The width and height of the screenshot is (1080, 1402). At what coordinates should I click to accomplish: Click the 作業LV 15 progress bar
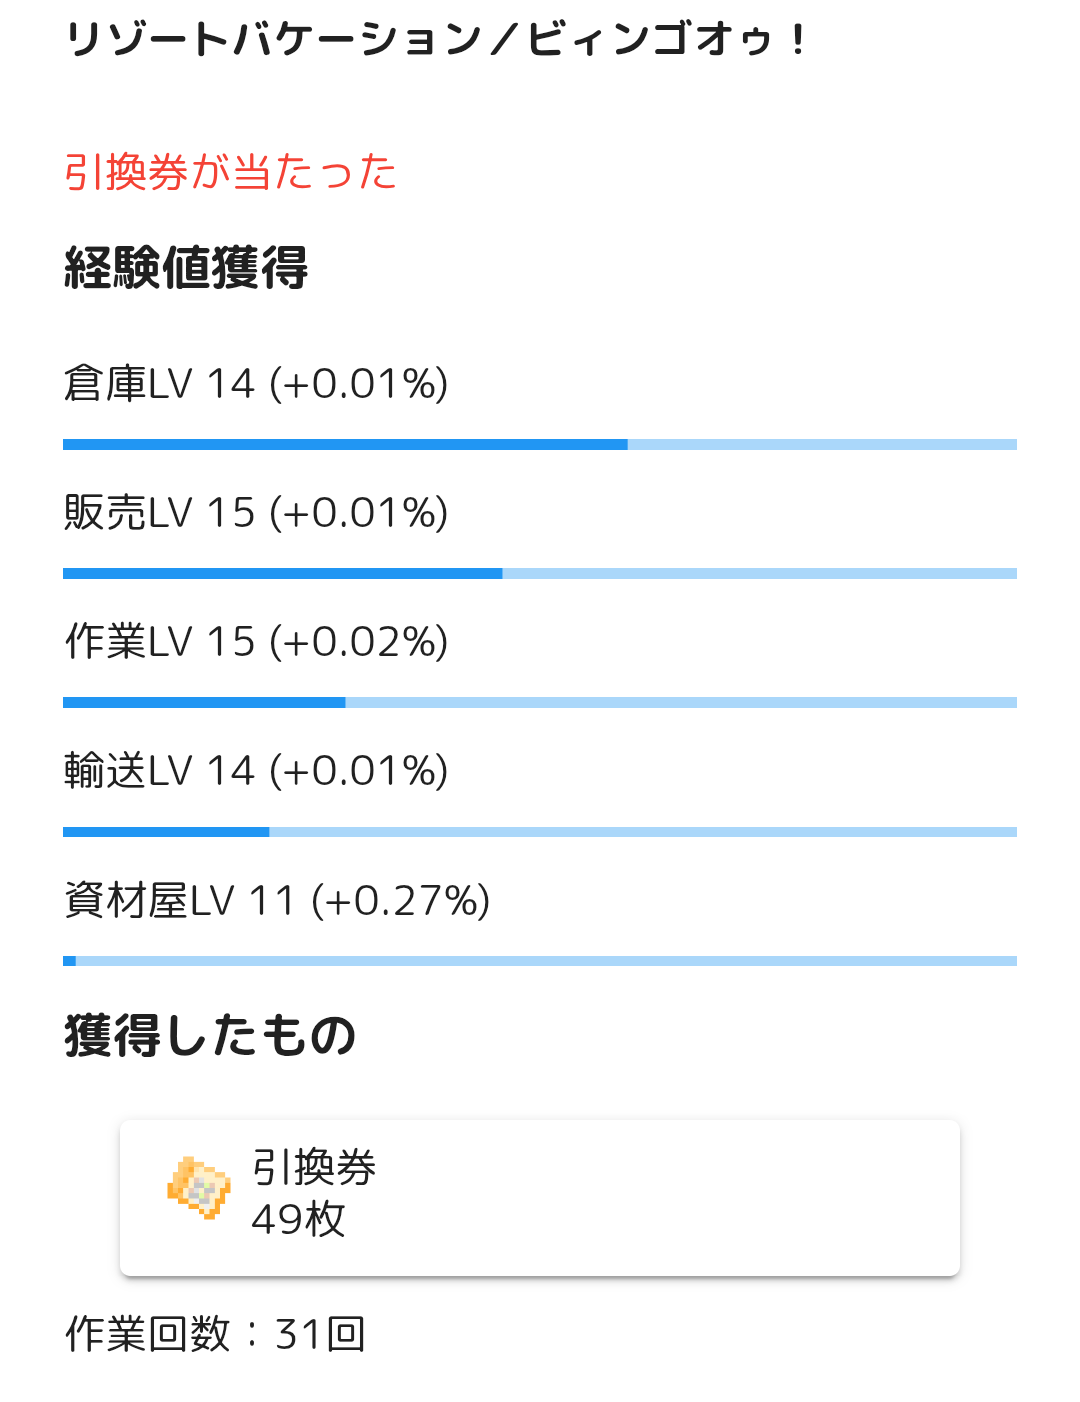coord(540,703)
